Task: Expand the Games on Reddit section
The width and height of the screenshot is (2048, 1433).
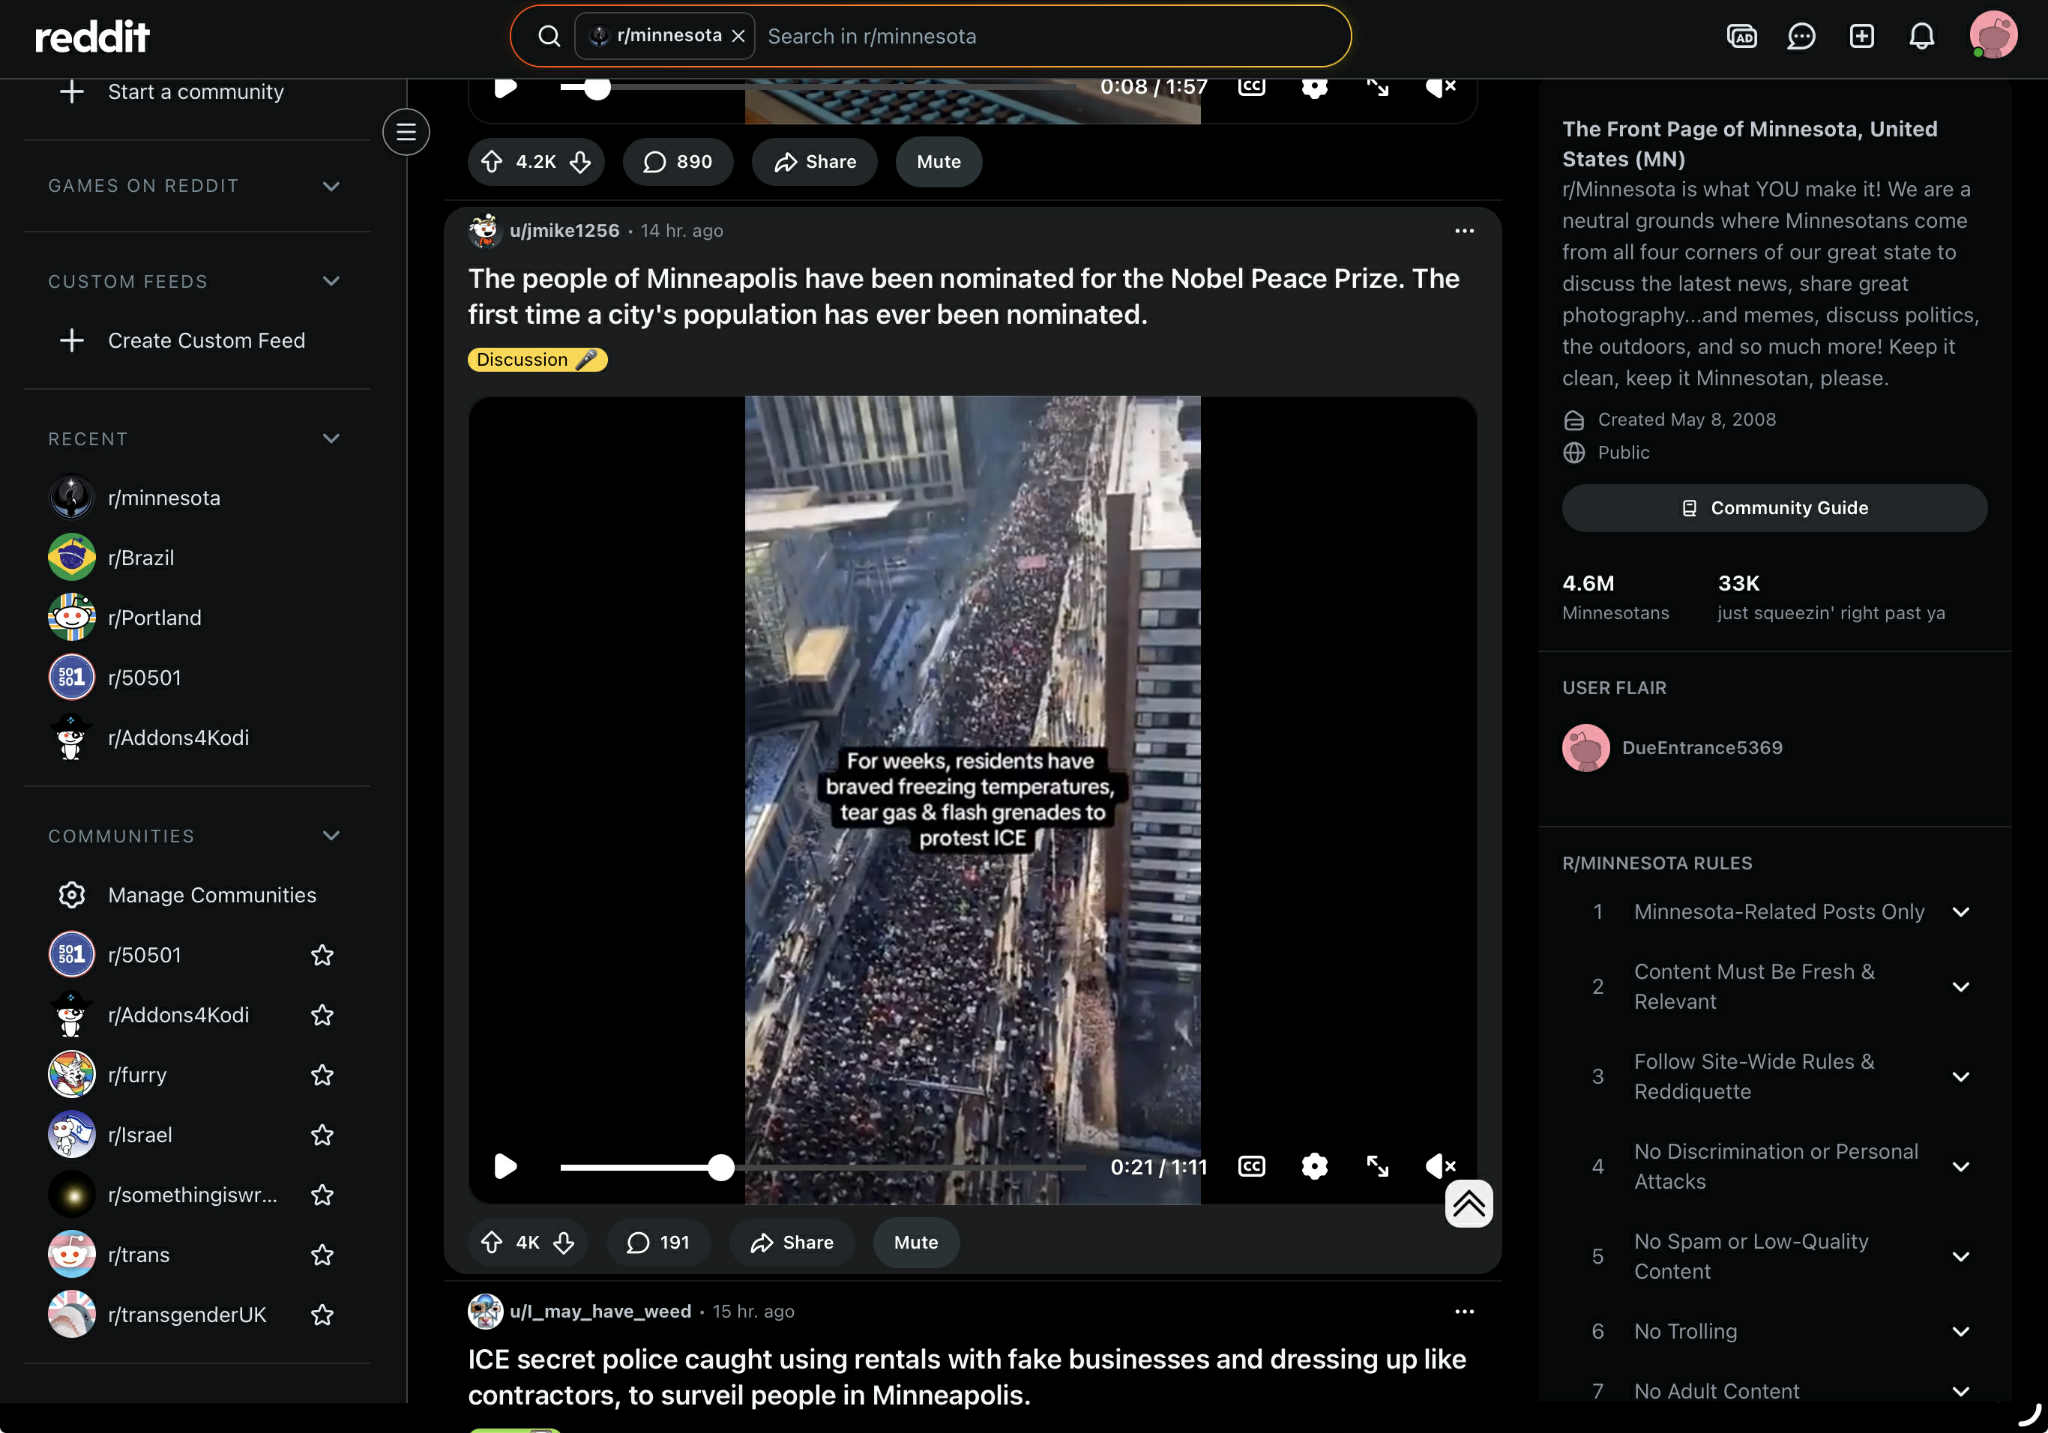Action: [x=331, y=186]
